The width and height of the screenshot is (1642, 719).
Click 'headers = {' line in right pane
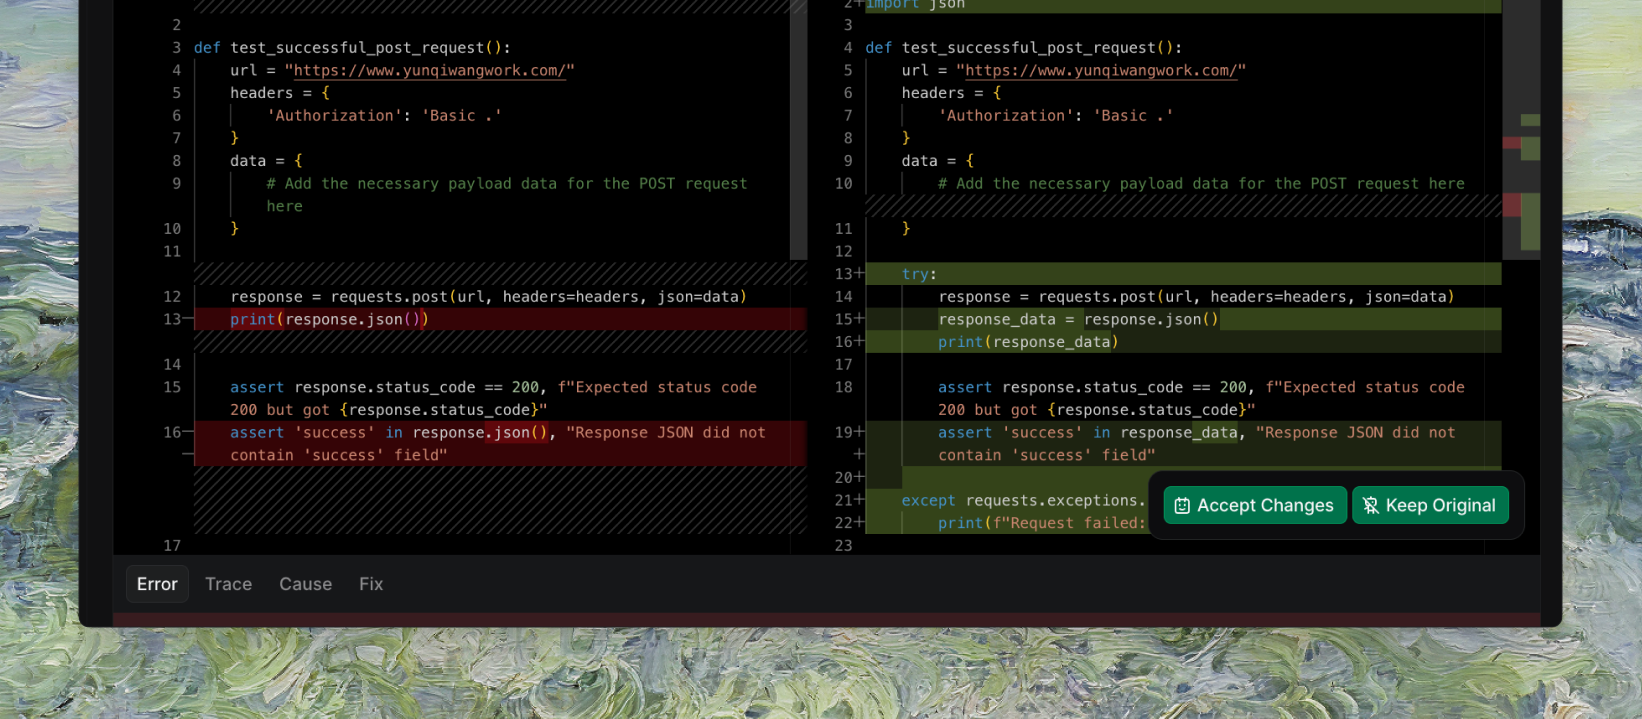point(951,93)
